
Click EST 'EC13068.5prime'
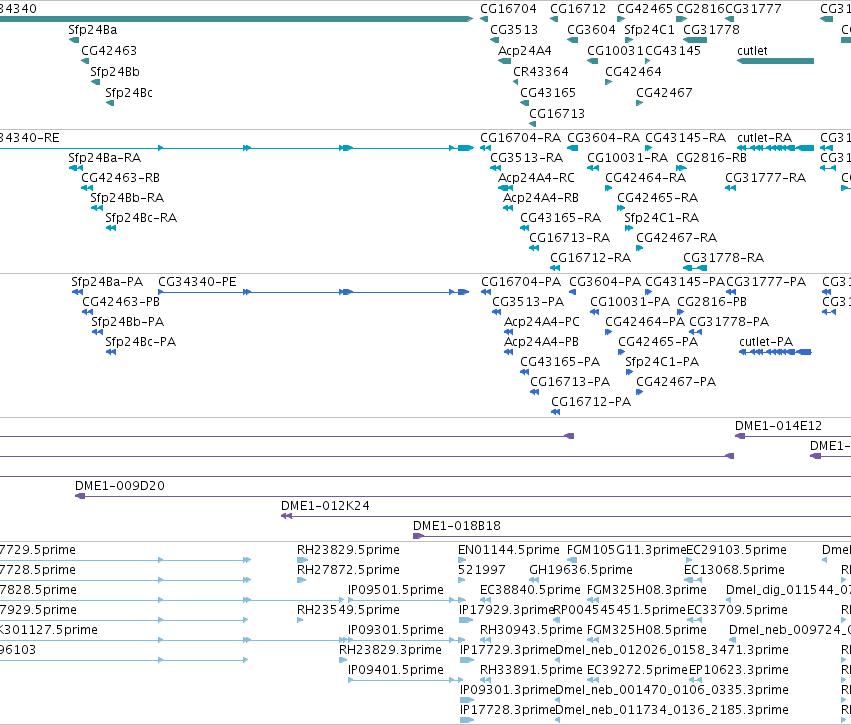coord(734,570)
